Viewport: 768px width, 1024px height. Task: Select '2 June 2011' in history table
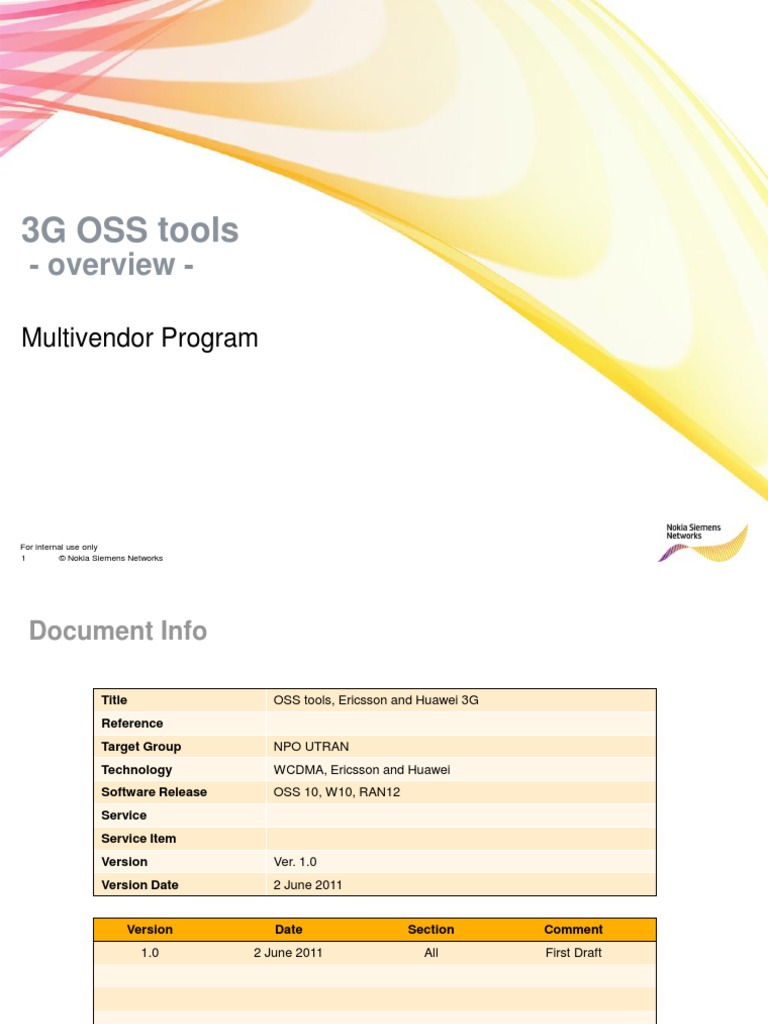pyautogui.click(x=288, y=952)
